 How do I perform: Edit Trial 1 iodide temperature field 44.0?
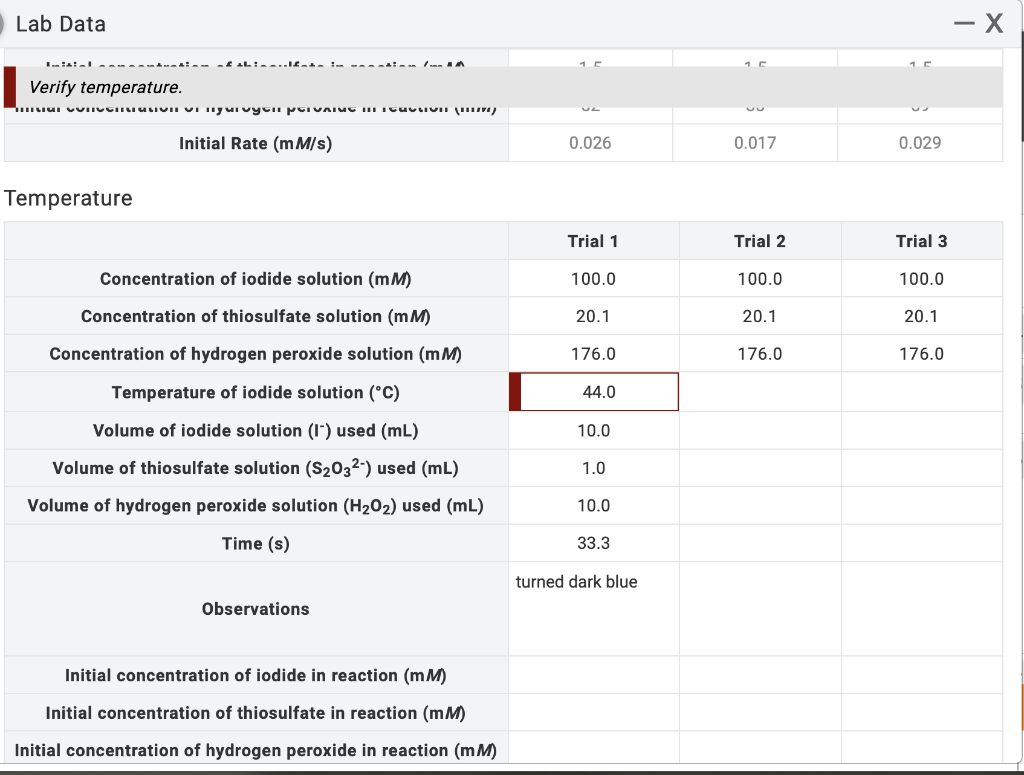tap(594, 392)
